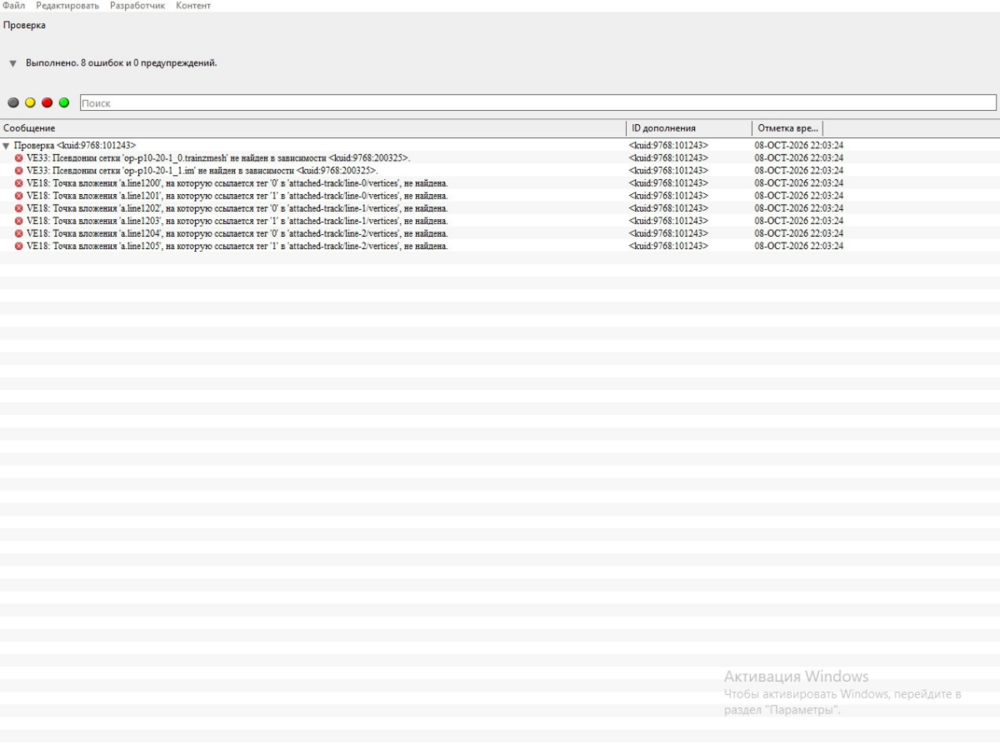Open the Редактировать menu
Screen dimensions: 1000x750
coord(67,5)
